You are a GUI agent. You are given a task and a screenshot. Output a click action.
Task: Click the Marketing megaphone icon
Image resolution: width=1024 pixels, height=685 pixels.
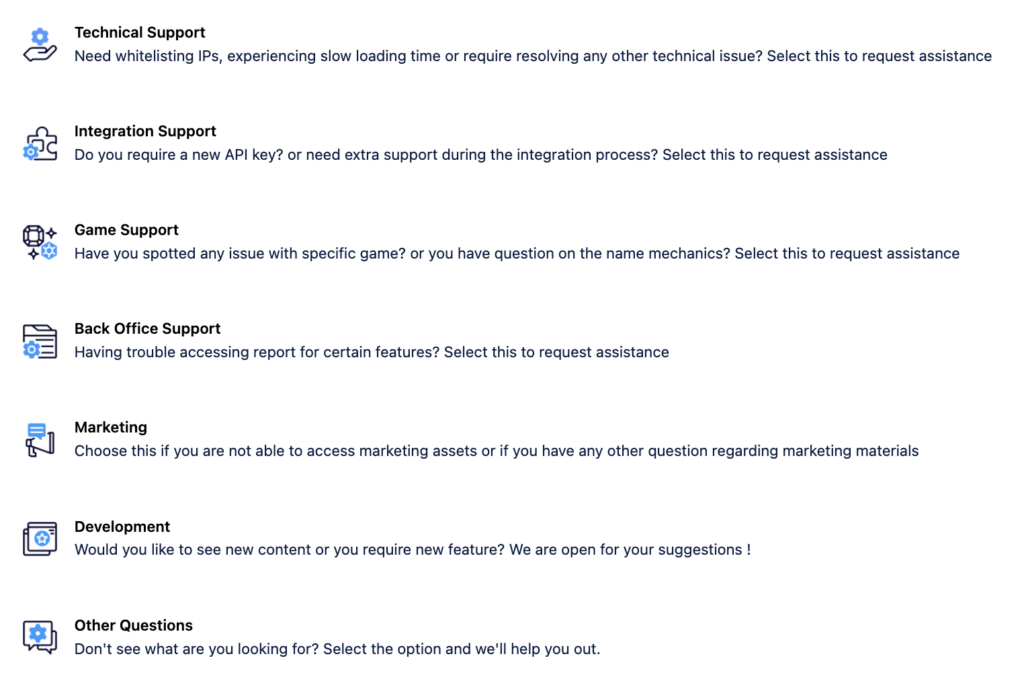[x=40, y=439]
